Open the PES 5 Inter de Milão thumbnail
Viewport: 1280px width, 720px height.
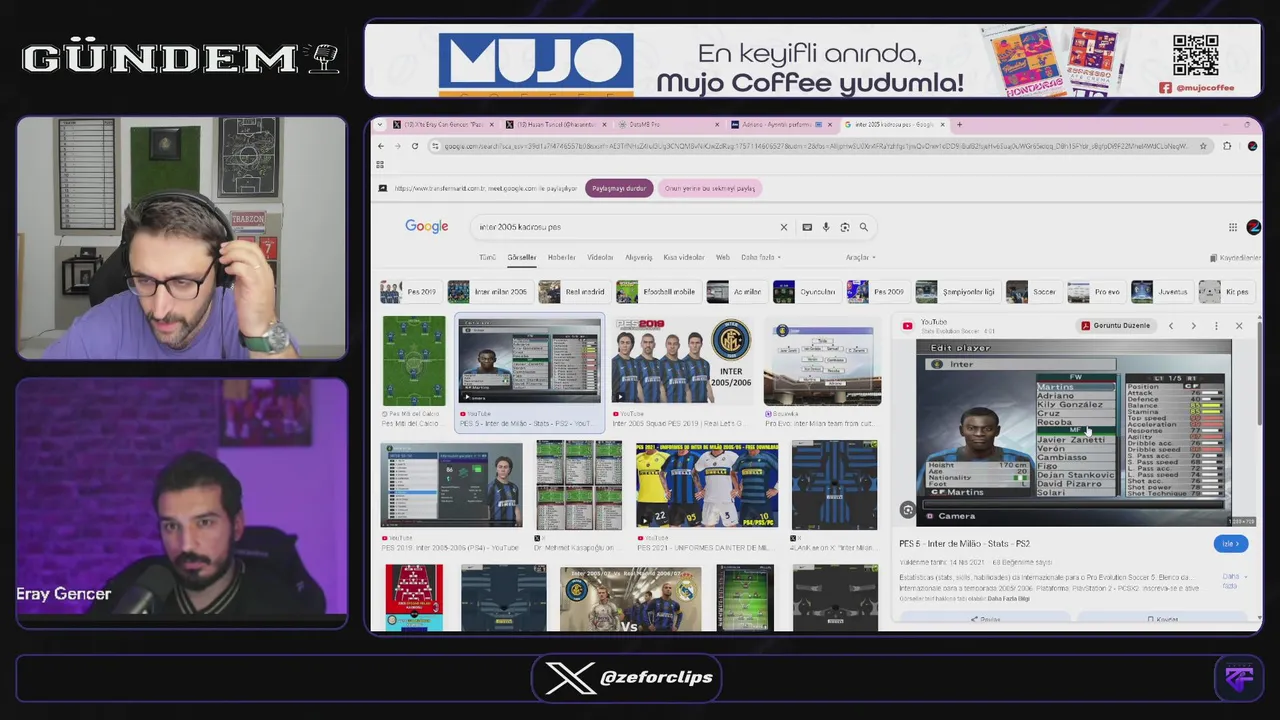pos(529,361)
